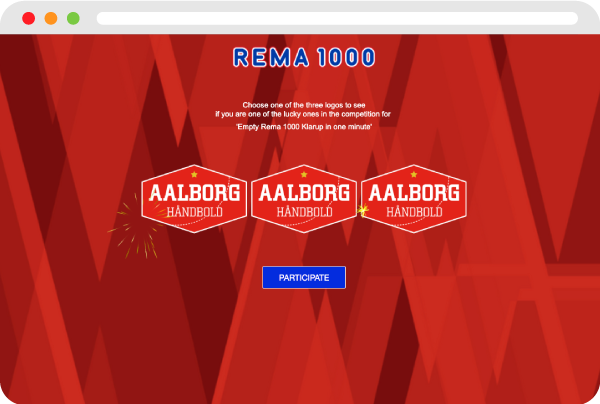Open the REMA 1000 logo at top

pos(304,57)
